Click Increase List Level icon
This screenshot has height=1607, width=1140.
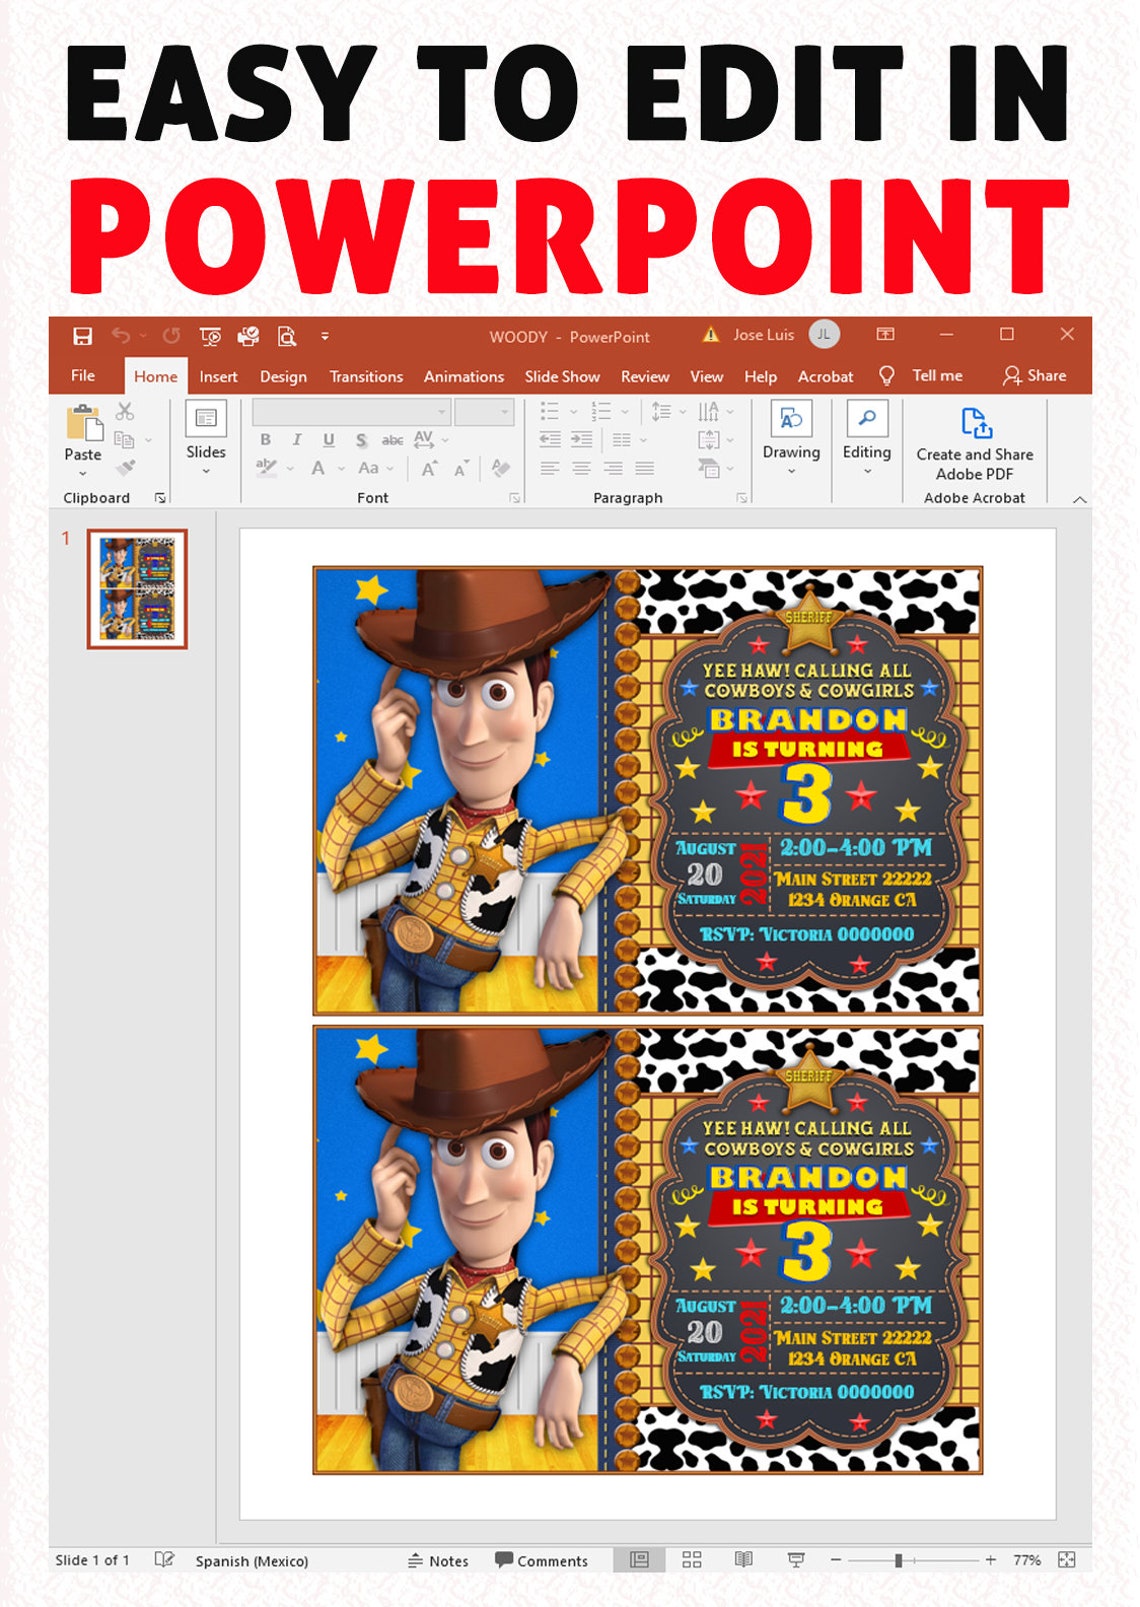click(x=582, y=439)
